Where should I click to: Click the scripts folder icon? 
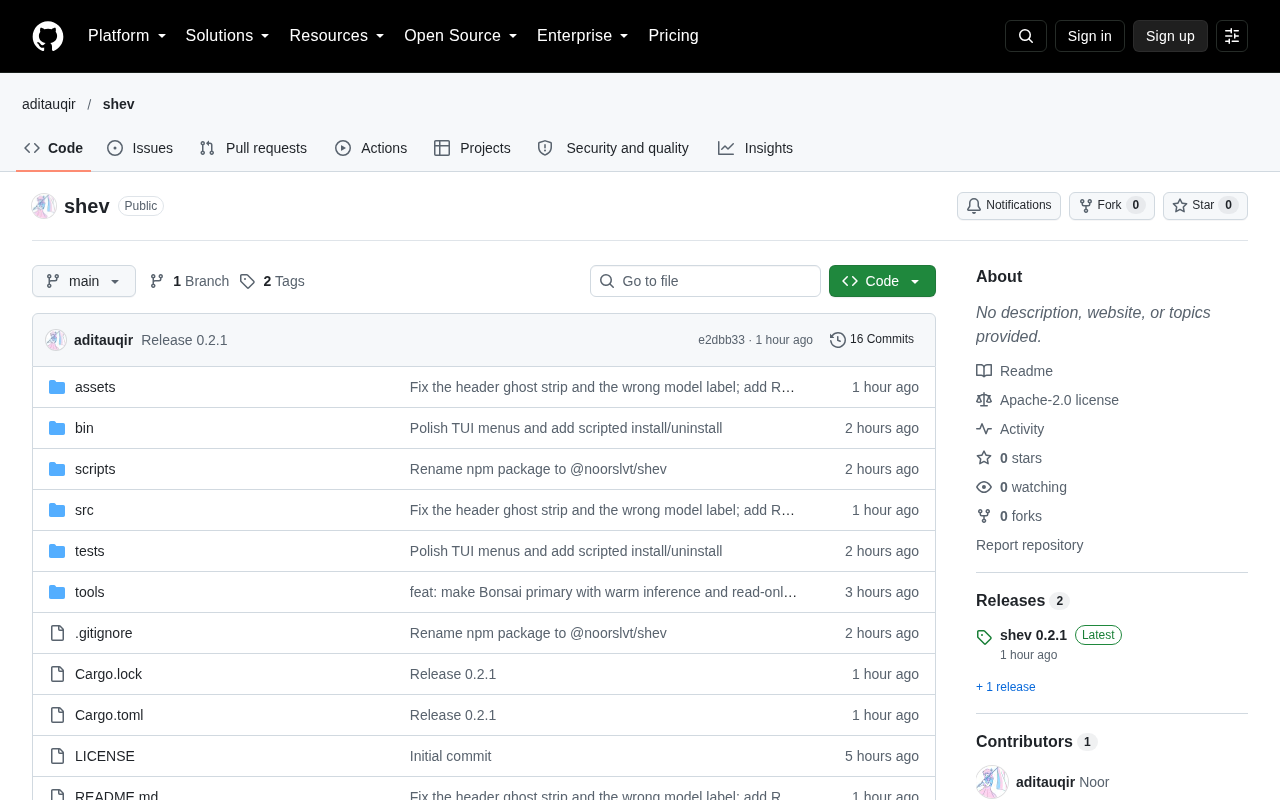[57, 469]
